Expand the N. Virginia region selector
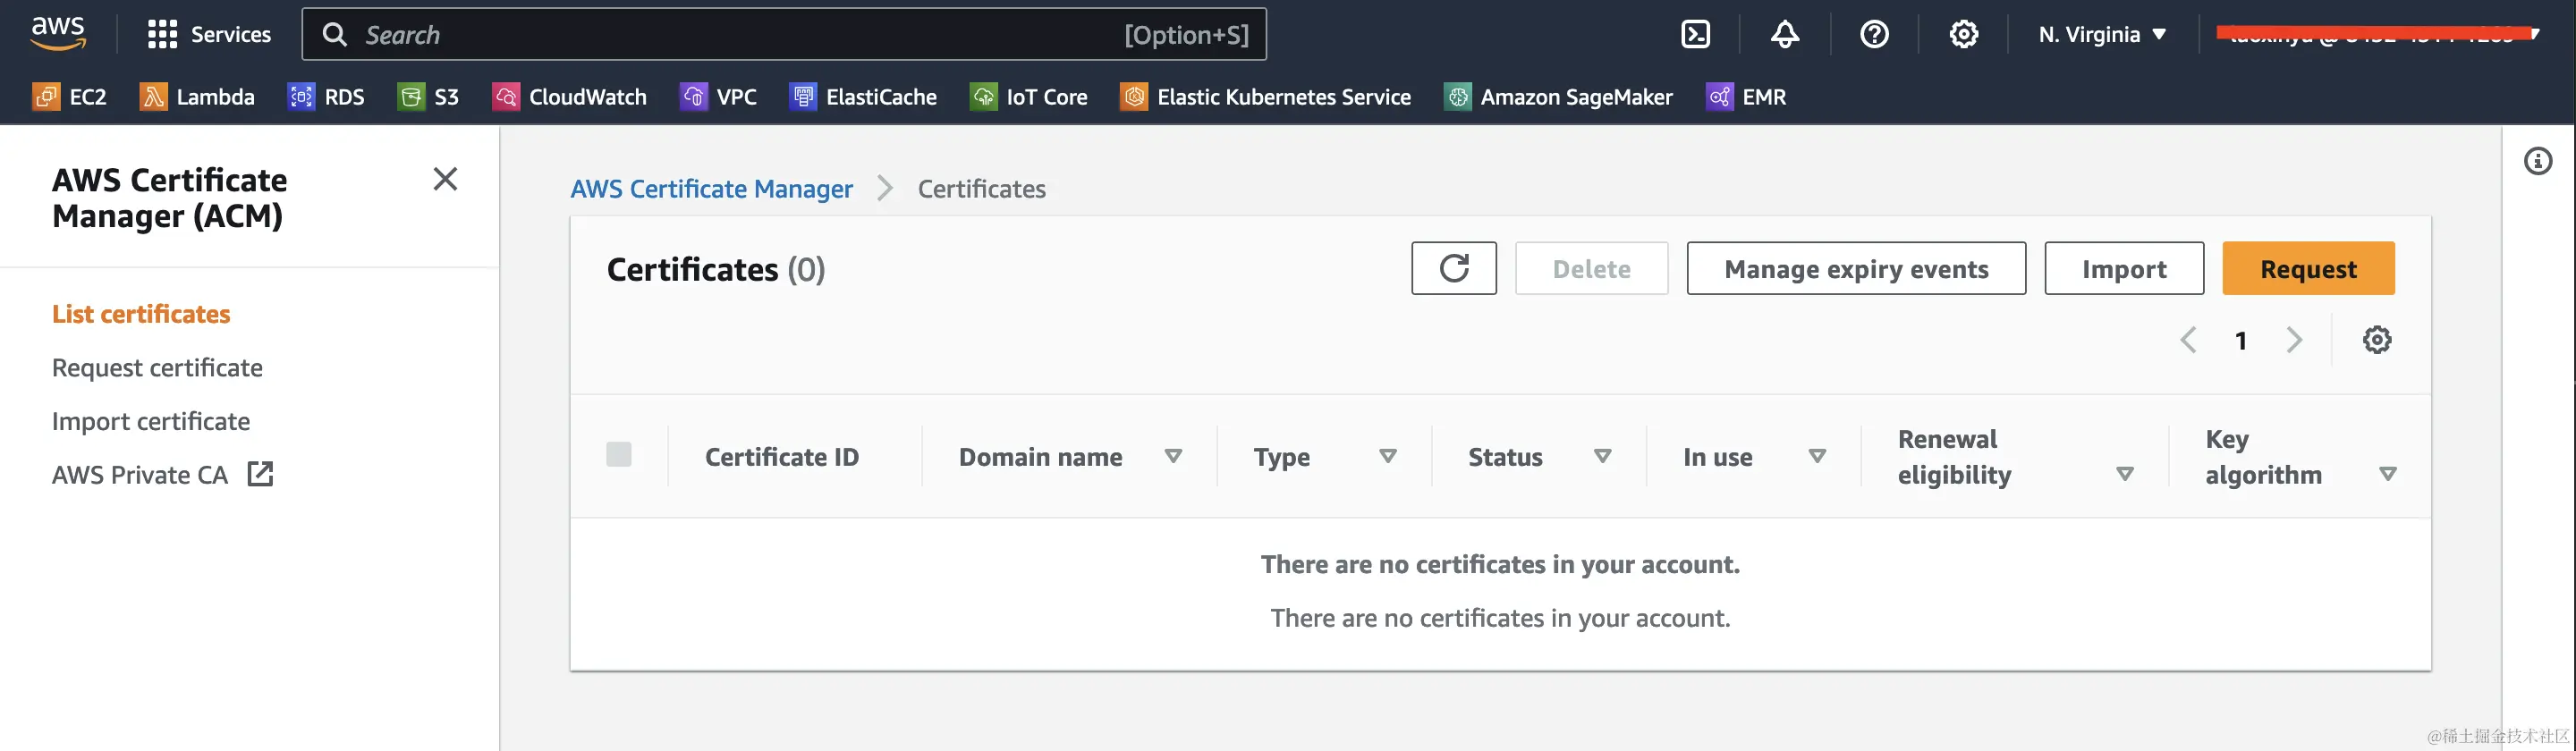 click(2102, 35)
